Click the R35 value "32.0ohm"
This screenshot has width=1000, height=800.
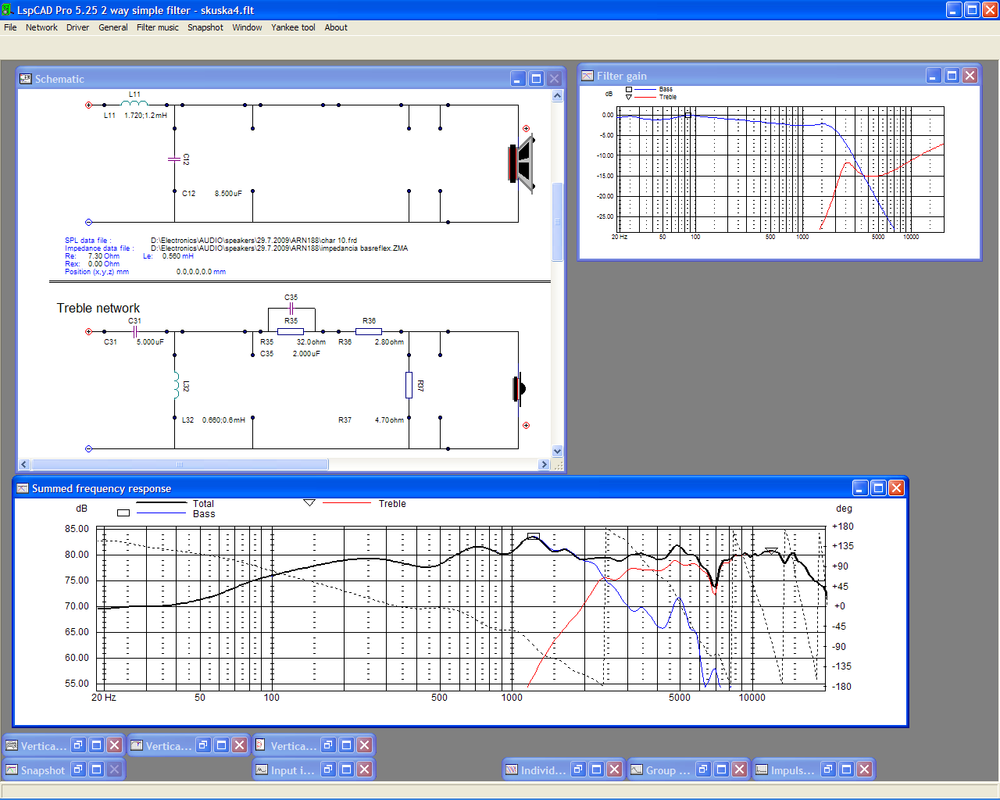(x=311, y=342)
